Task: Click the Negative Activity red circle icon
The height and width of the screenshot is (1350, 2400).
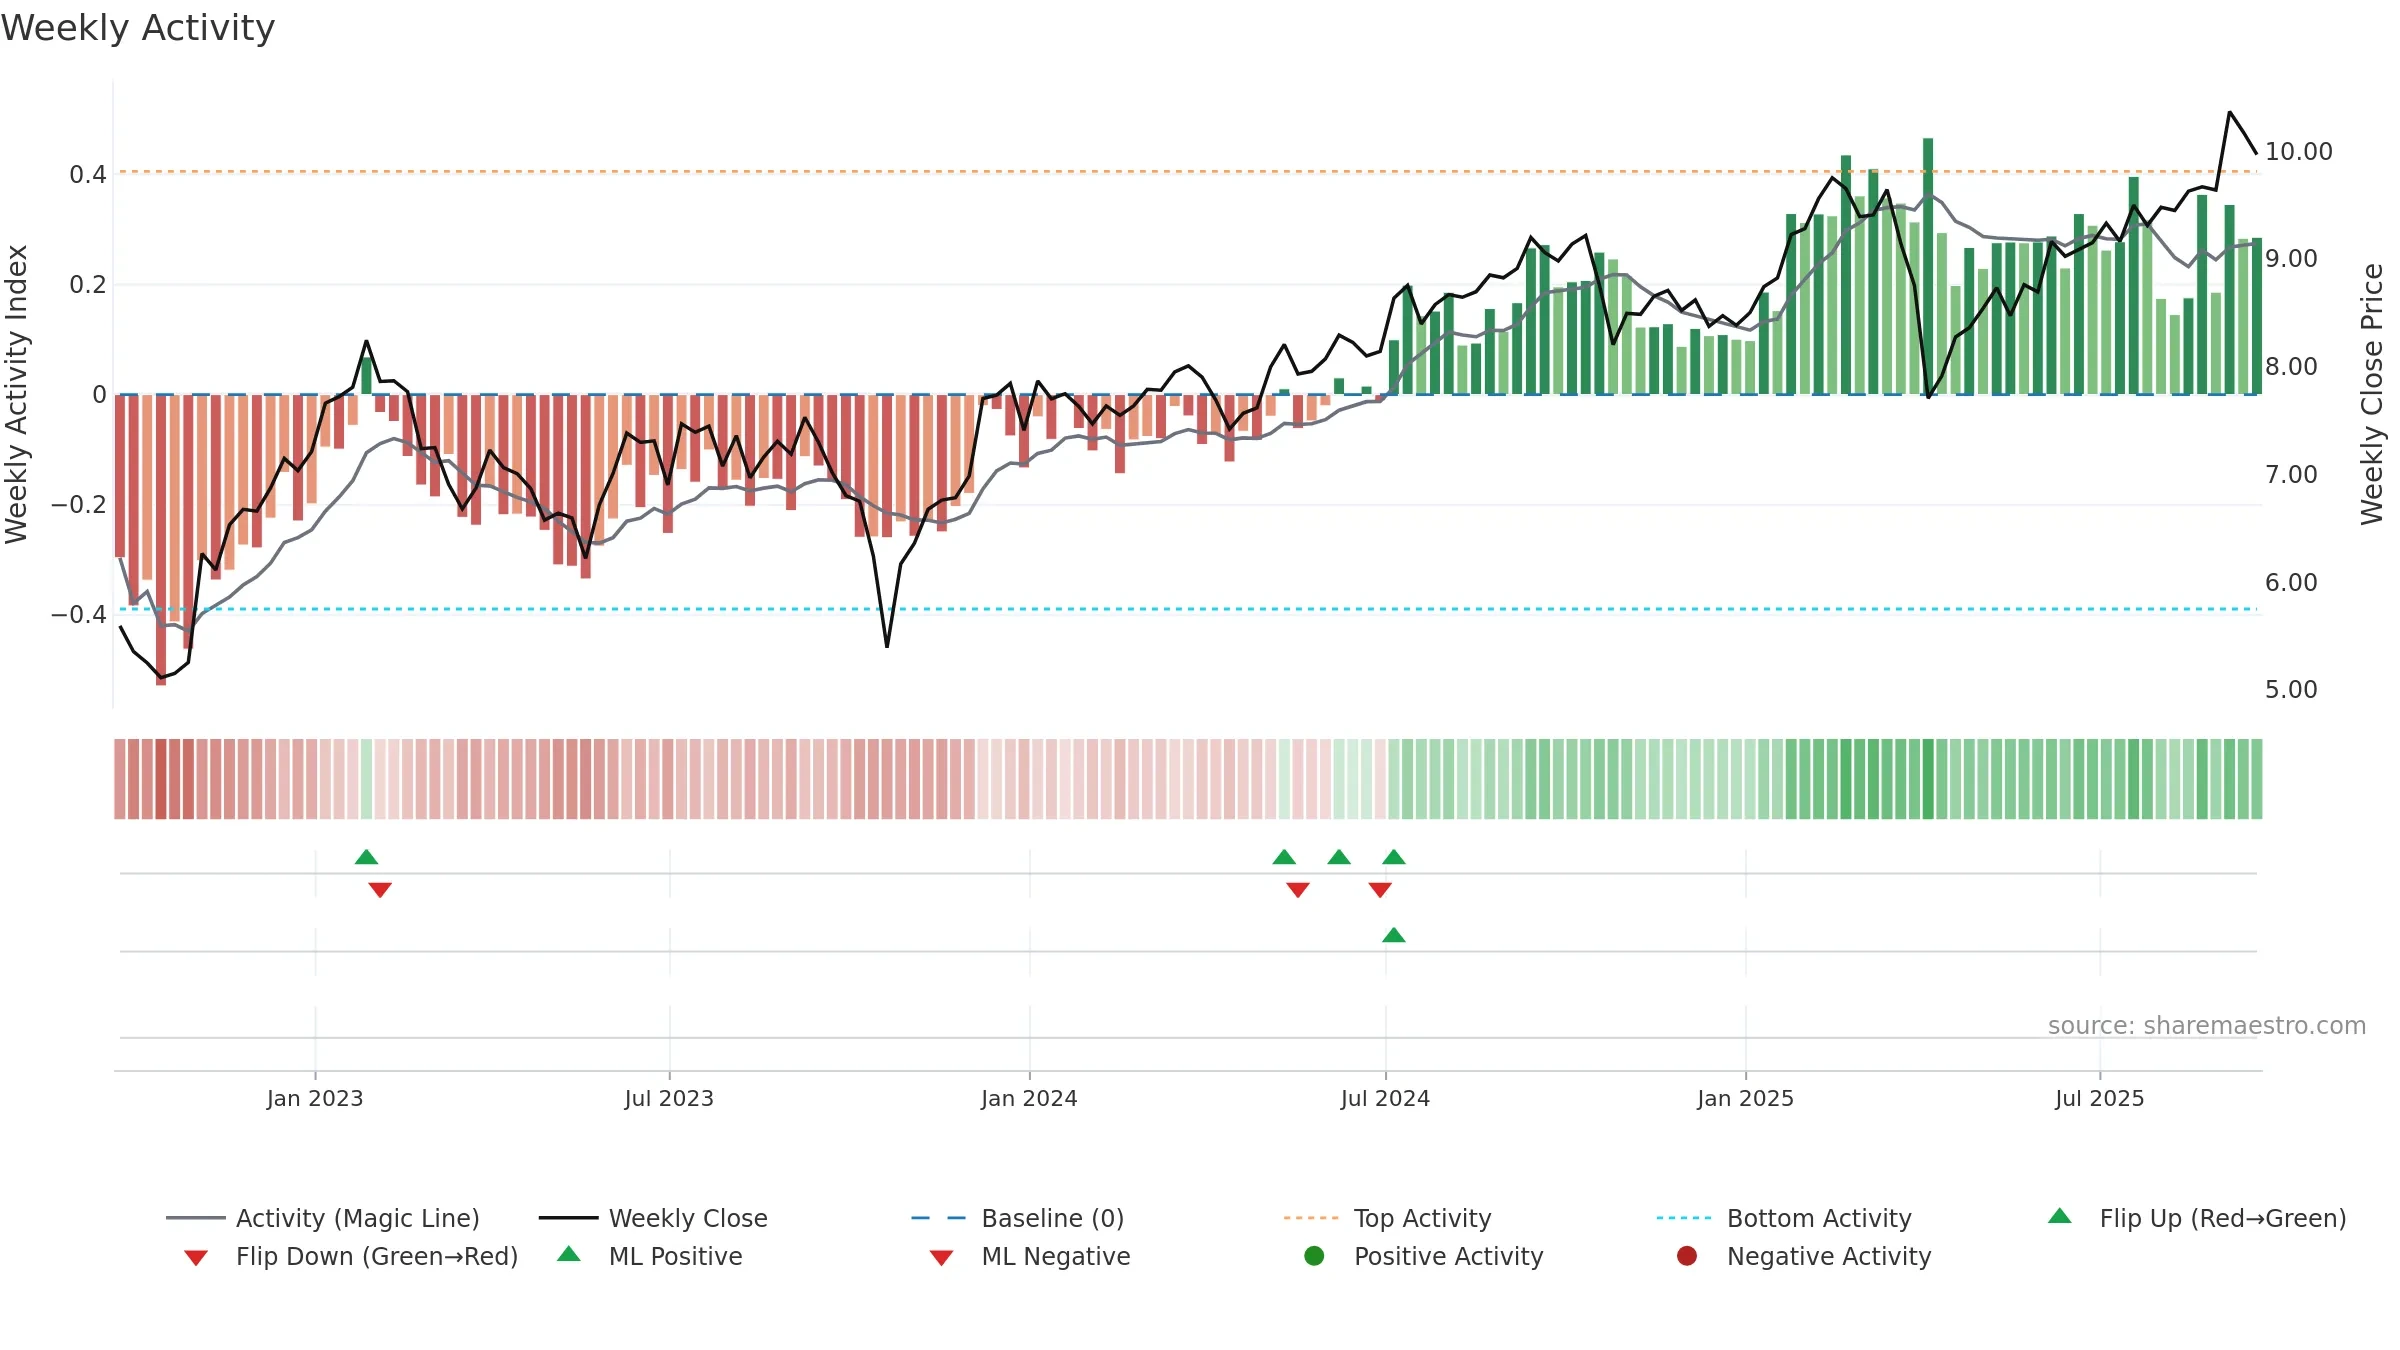Action: pos(1687,1255)
